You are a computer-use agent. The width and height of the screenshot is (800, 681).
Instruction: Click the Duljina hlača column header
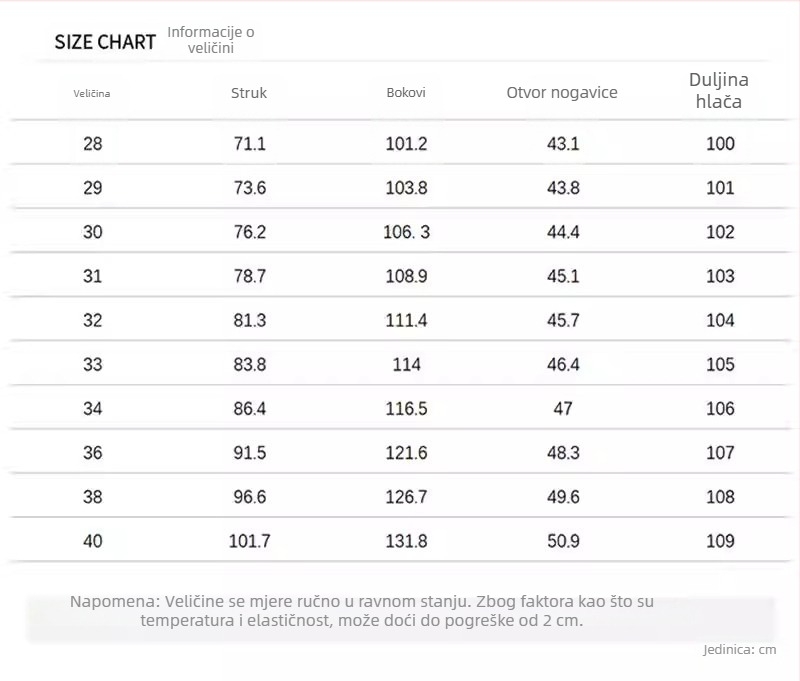click(x=719, y=90)
